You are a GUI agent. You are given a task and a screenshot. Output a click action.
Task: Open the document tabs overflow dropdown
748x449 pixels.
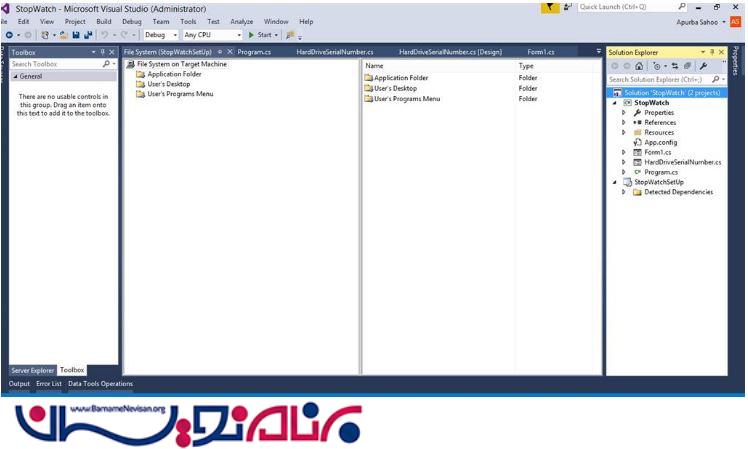(x=599, y=51)
